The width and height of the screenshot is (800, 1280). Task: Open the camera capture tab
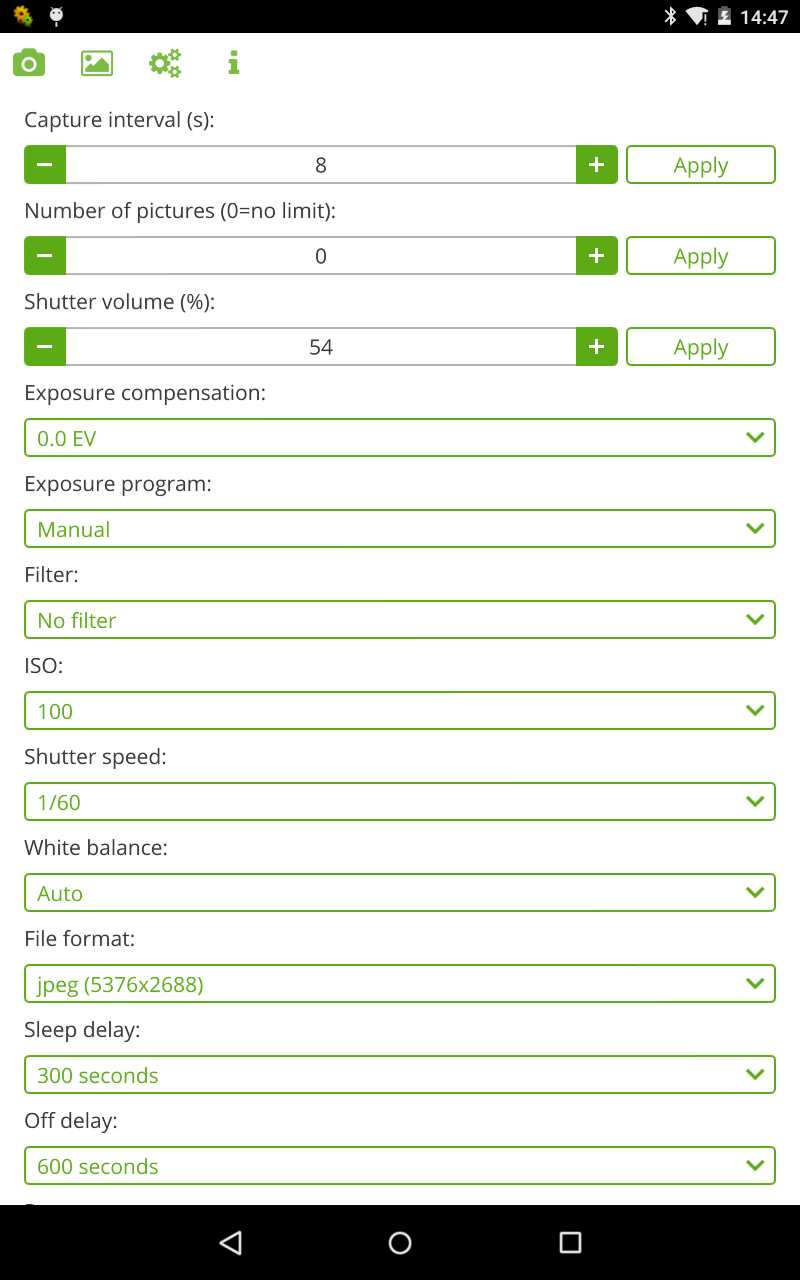tap(29, 63)
